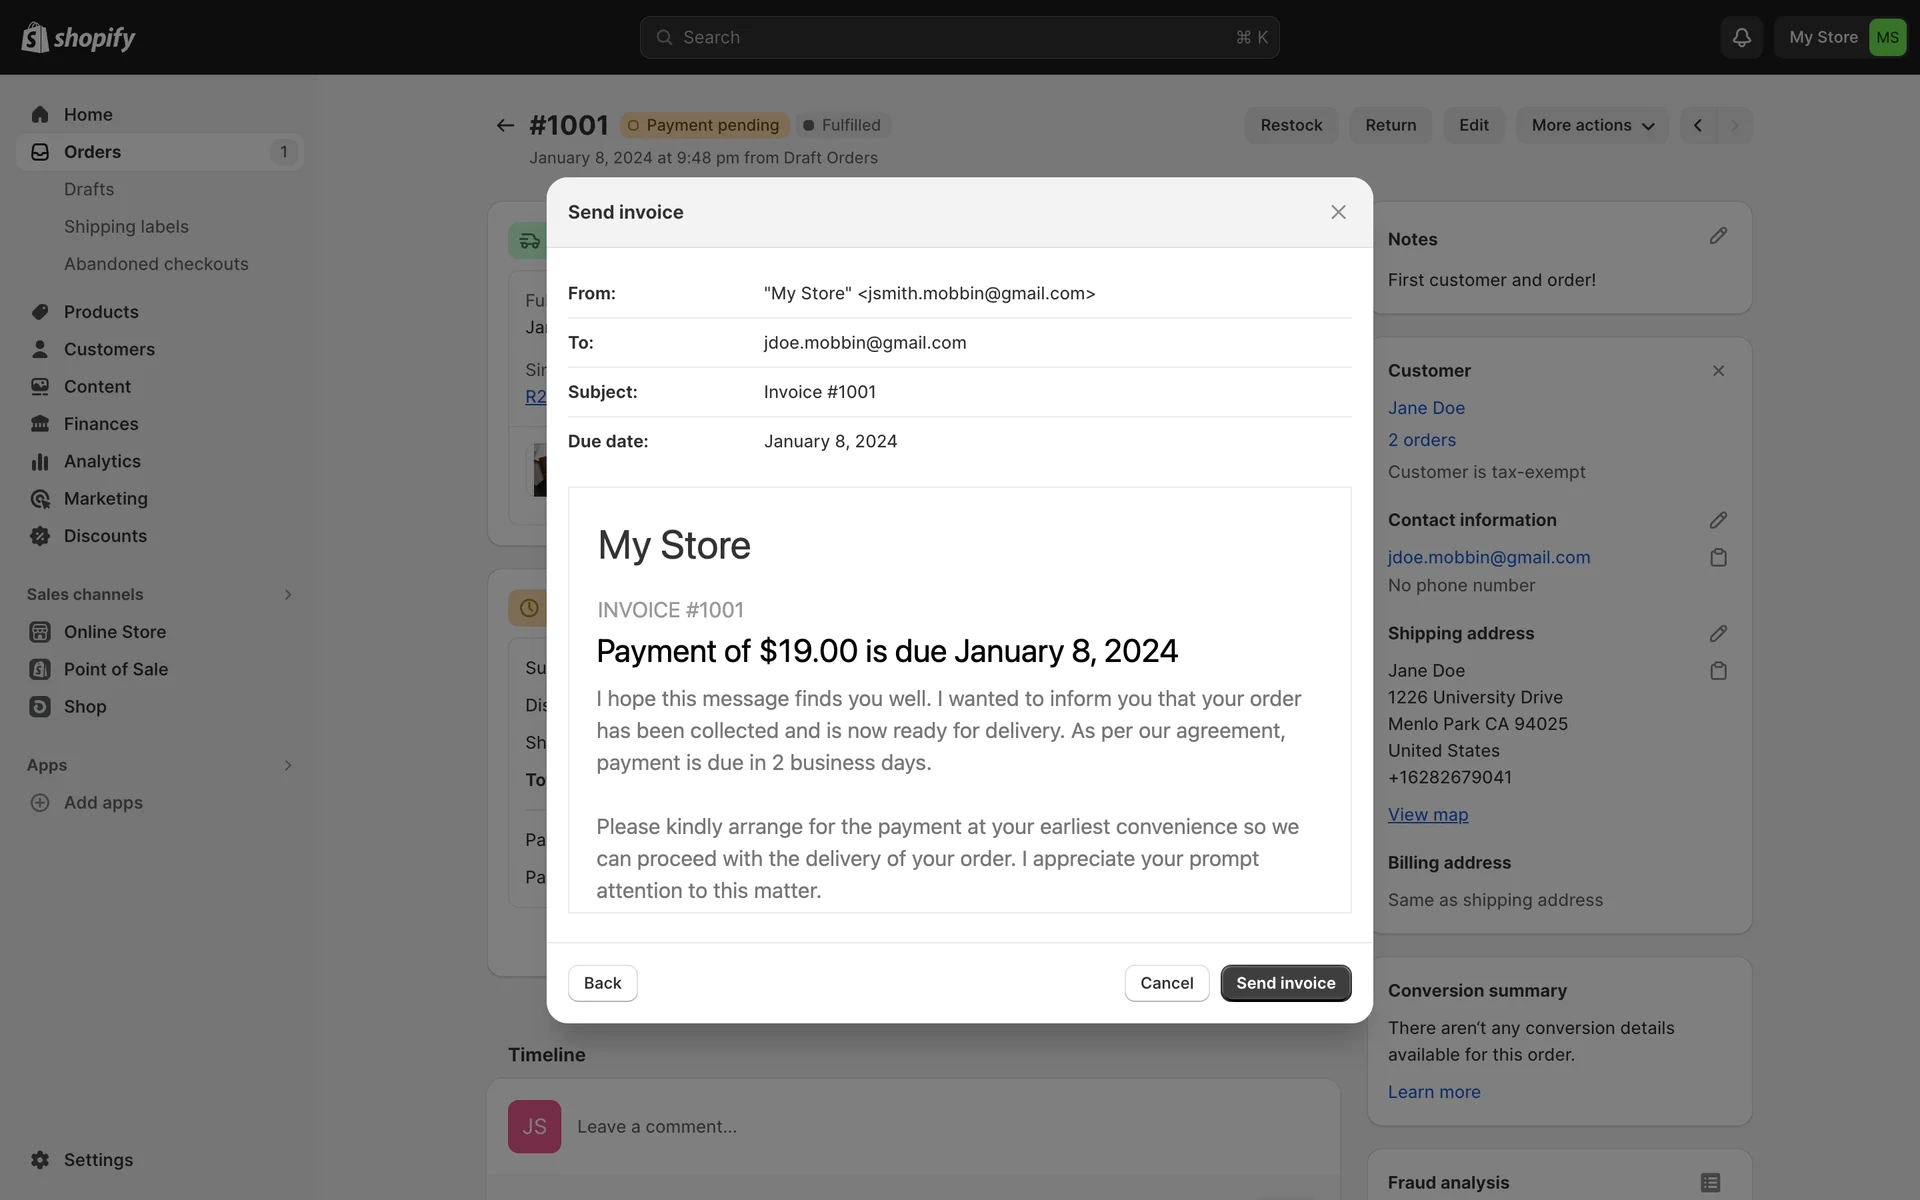The height and width of the screenshot is (1200, 1920).
Task: Open the More actions dropdown
Action: tap(1592, 125)
